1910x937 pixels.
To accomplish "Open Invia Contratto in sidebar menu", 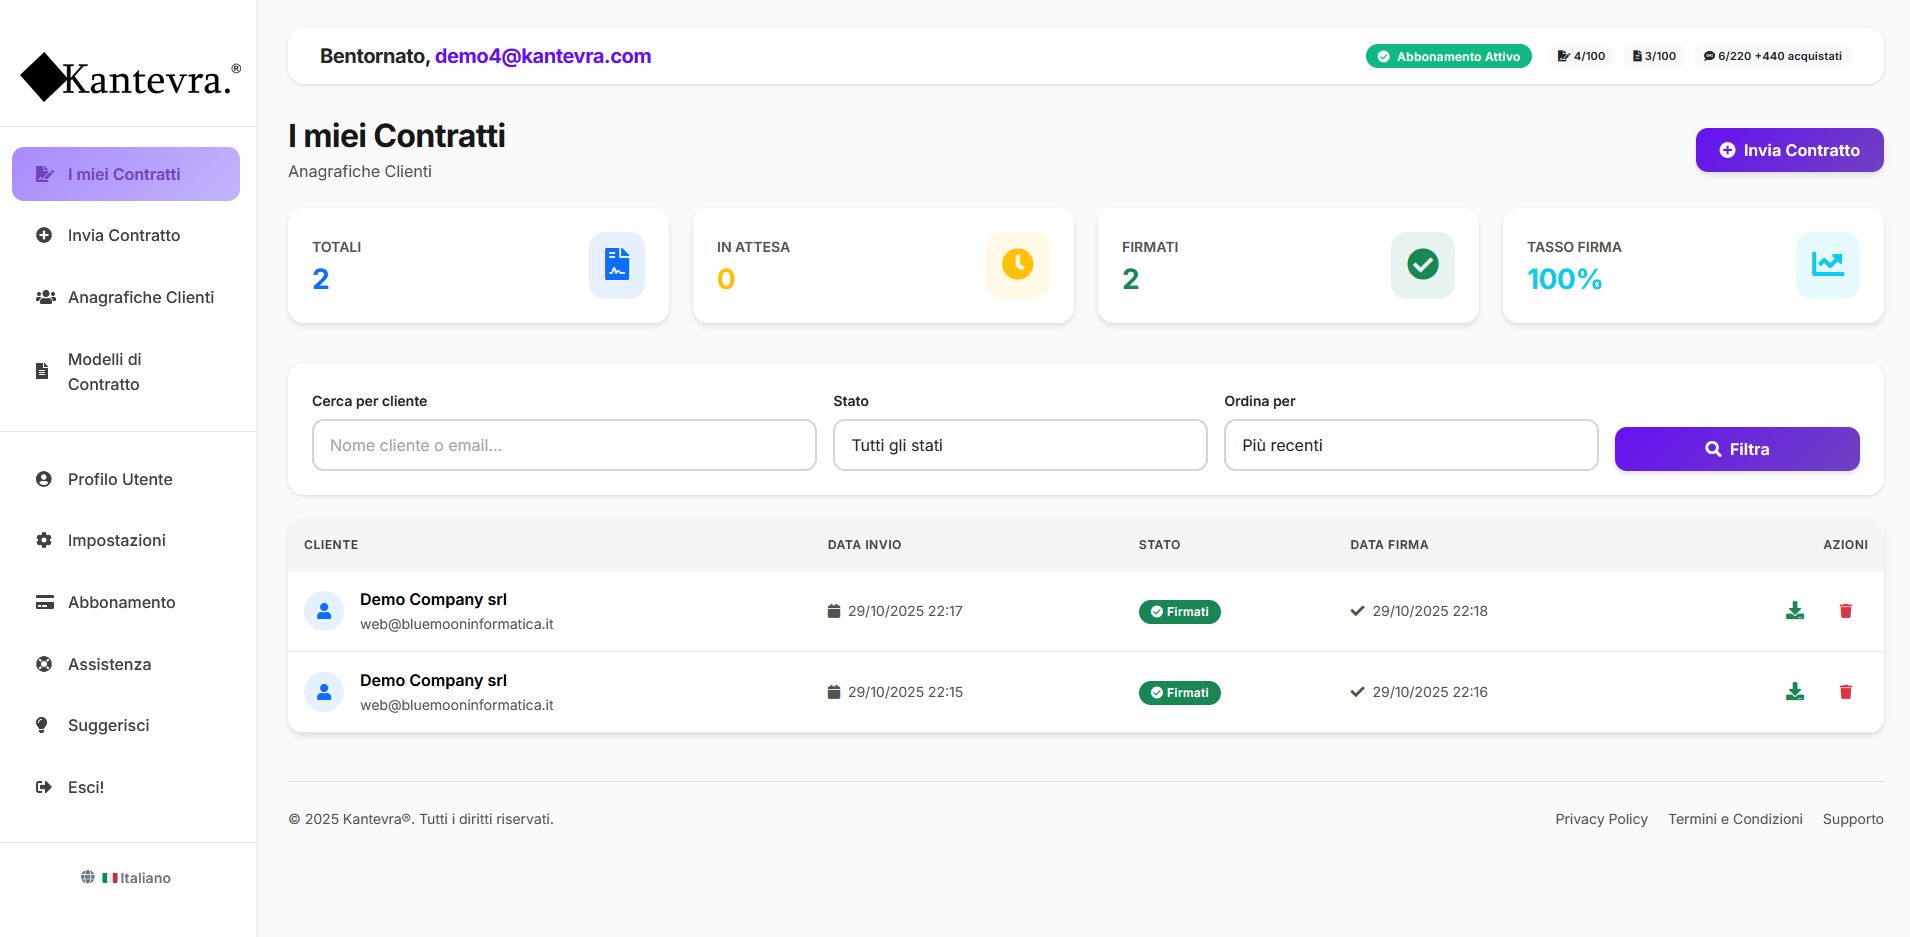I will pyautogui.click(x=126, y=235).
